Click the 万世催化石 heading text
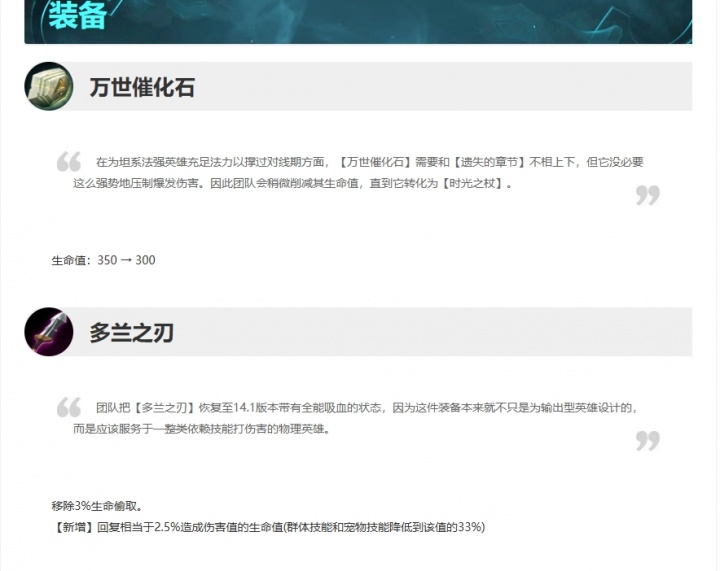 point(141,87)
